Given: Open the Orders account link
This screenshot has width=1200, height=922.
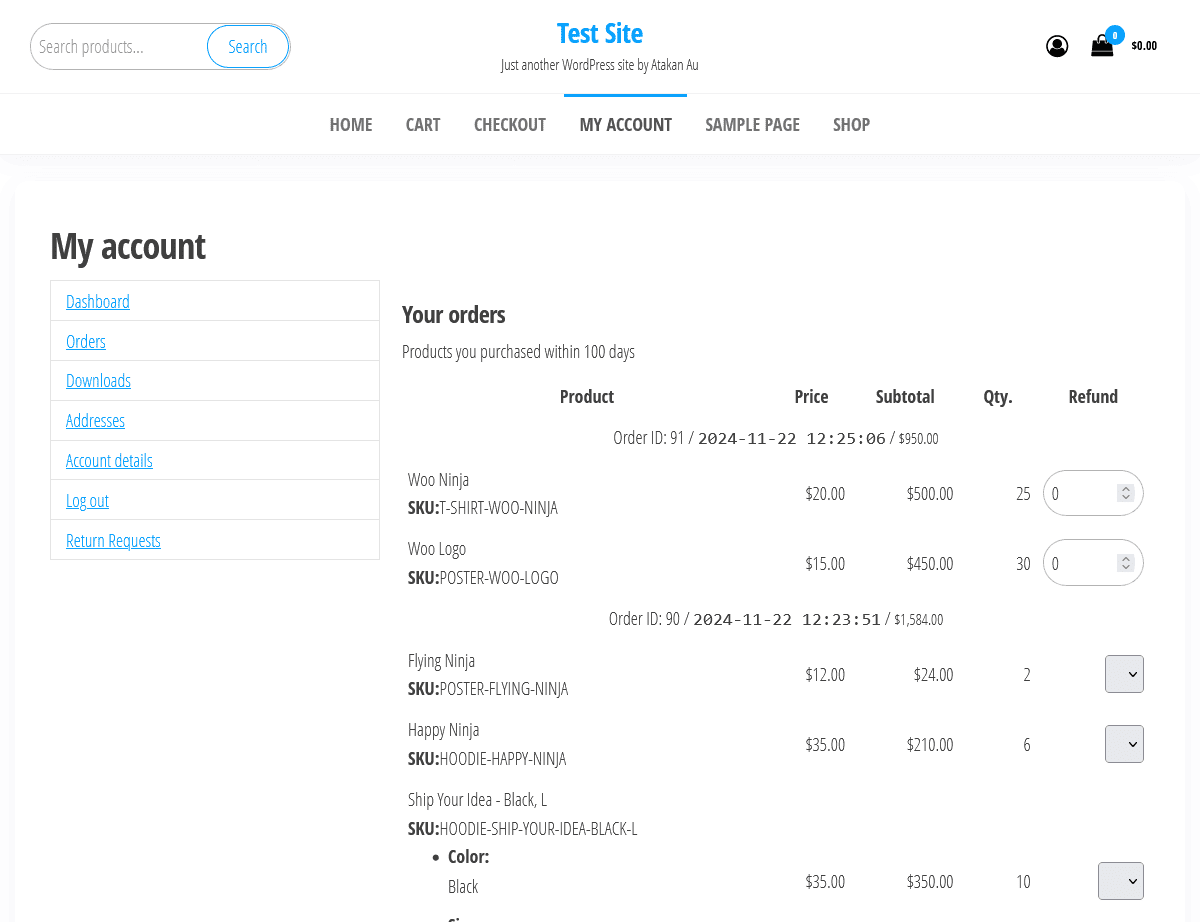Looking at the screenshot, I should 86,341.
